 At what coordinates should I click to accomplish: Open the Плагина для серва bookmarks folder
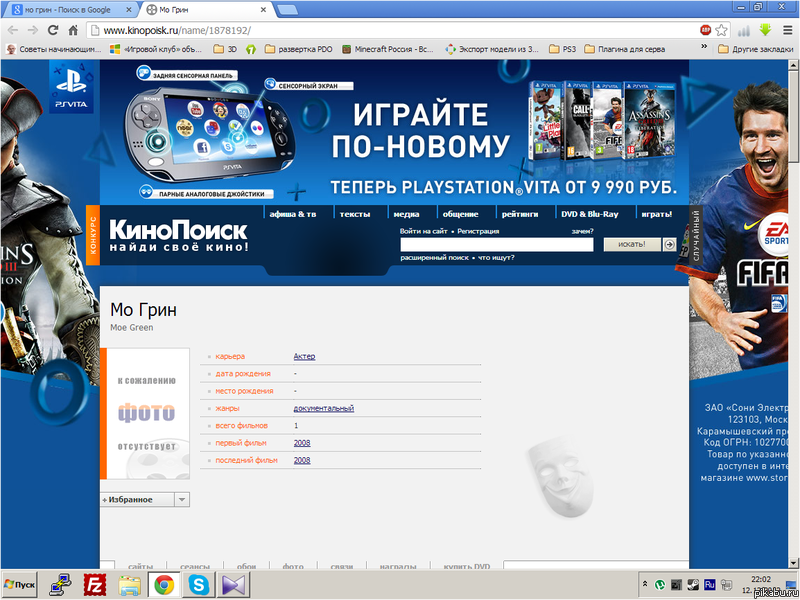[624, 49]
